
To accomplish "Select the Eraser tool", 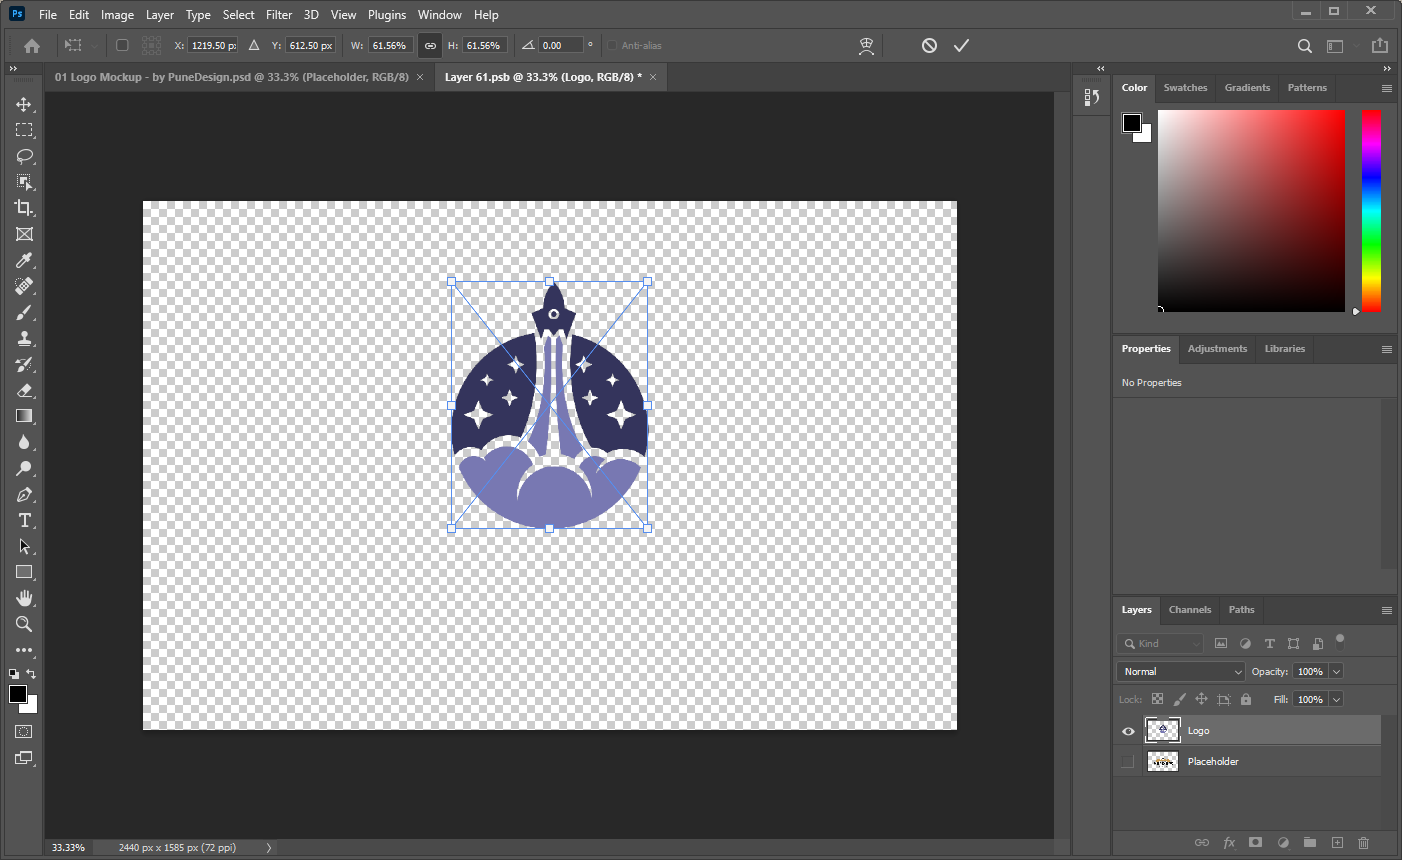I will 24,390.
